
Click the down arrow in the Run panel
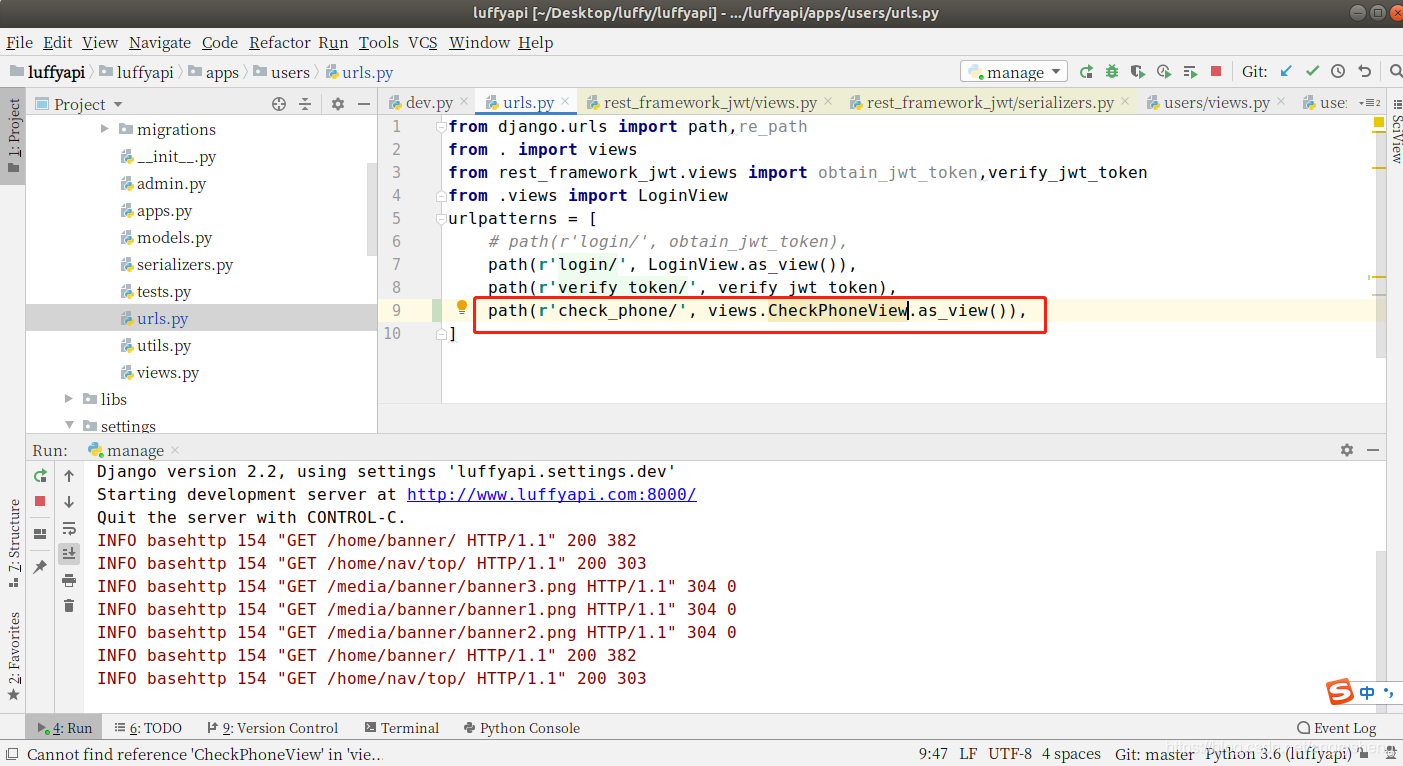(x=69, y=502)
